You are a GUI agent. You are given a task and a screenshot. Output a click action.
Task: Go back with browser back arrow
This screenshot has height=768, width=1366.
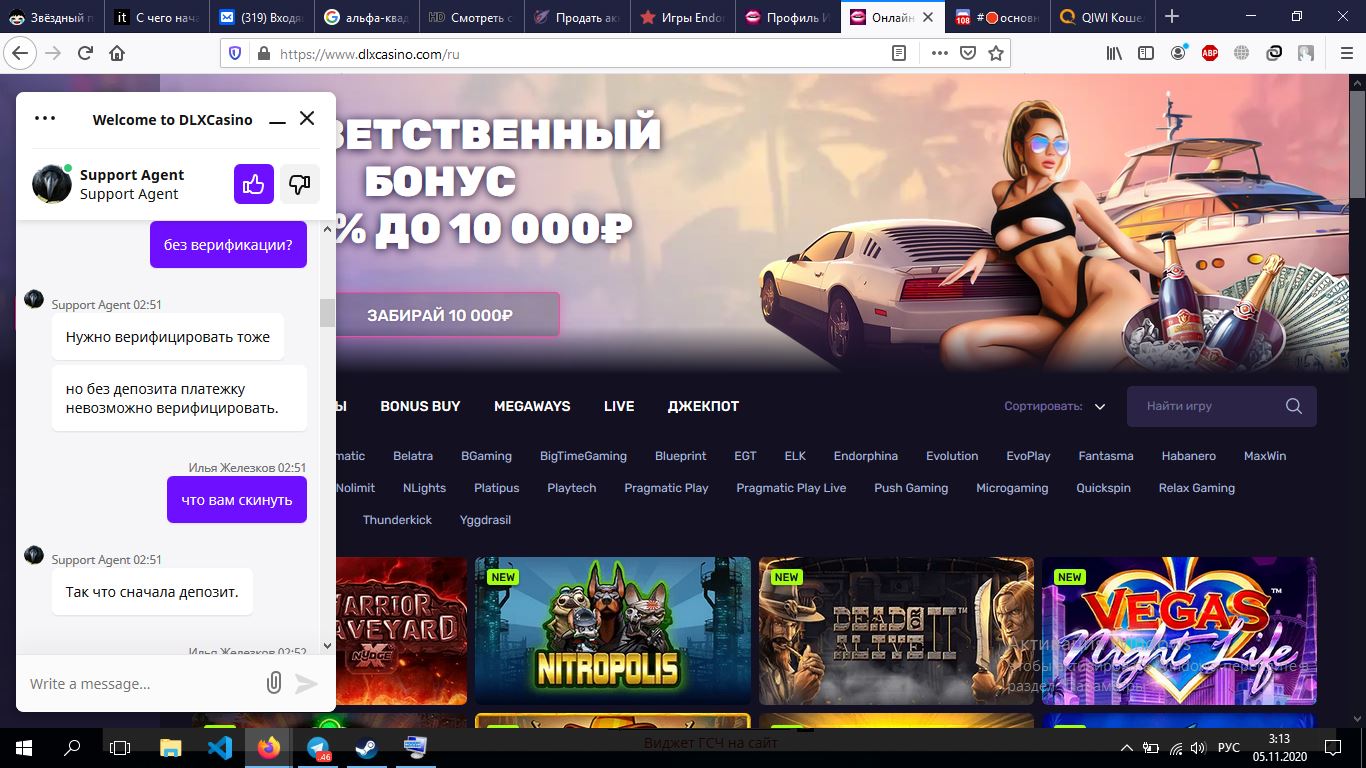point(19,53)
